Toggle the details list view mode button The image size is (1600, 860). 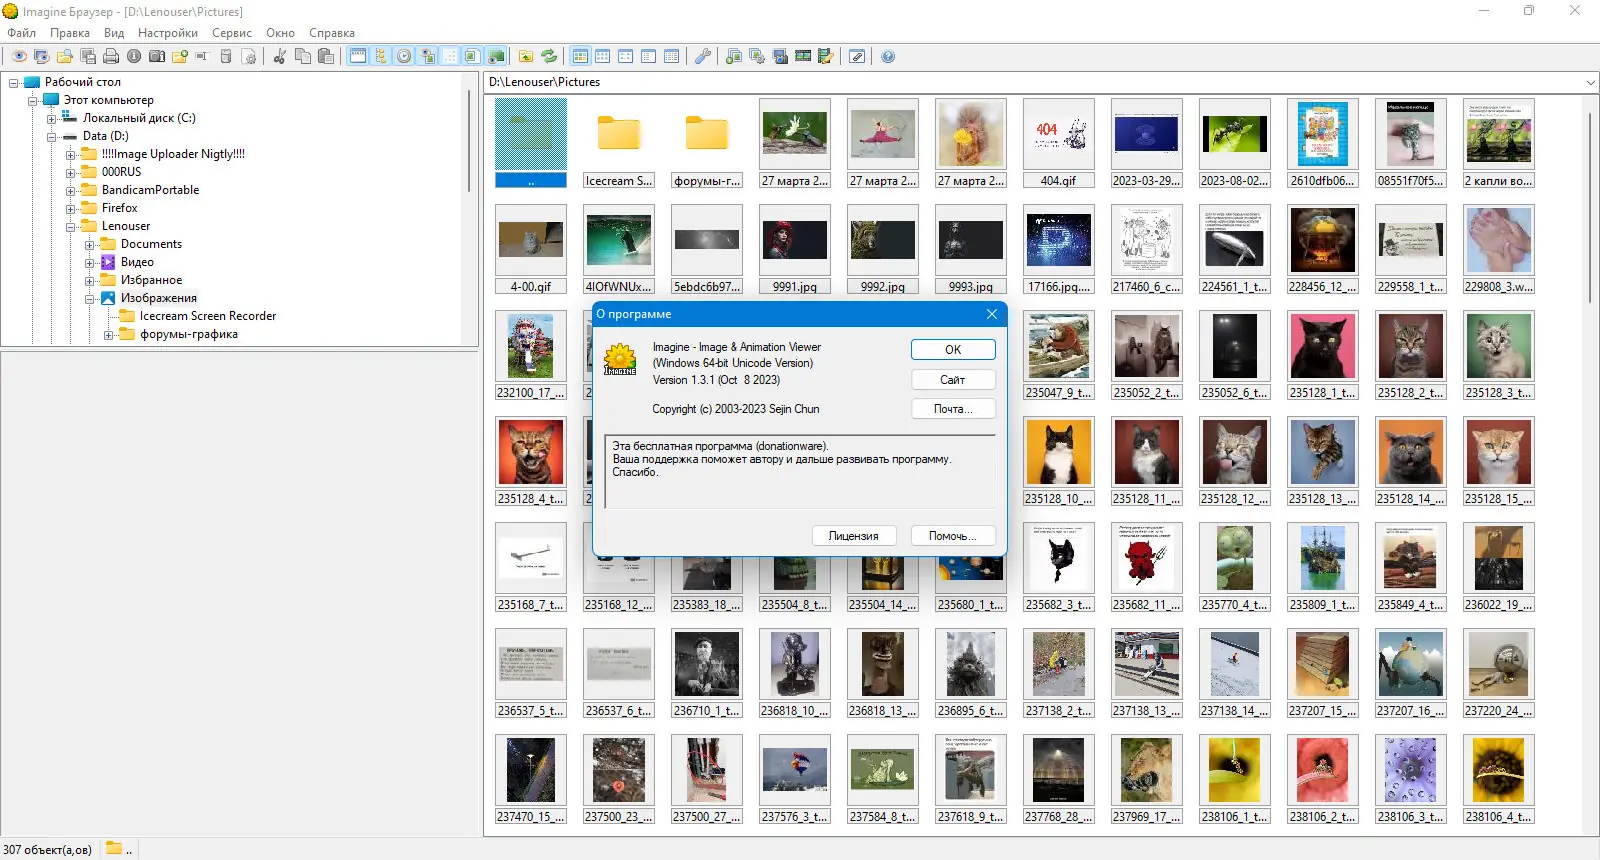coord(672,56)
